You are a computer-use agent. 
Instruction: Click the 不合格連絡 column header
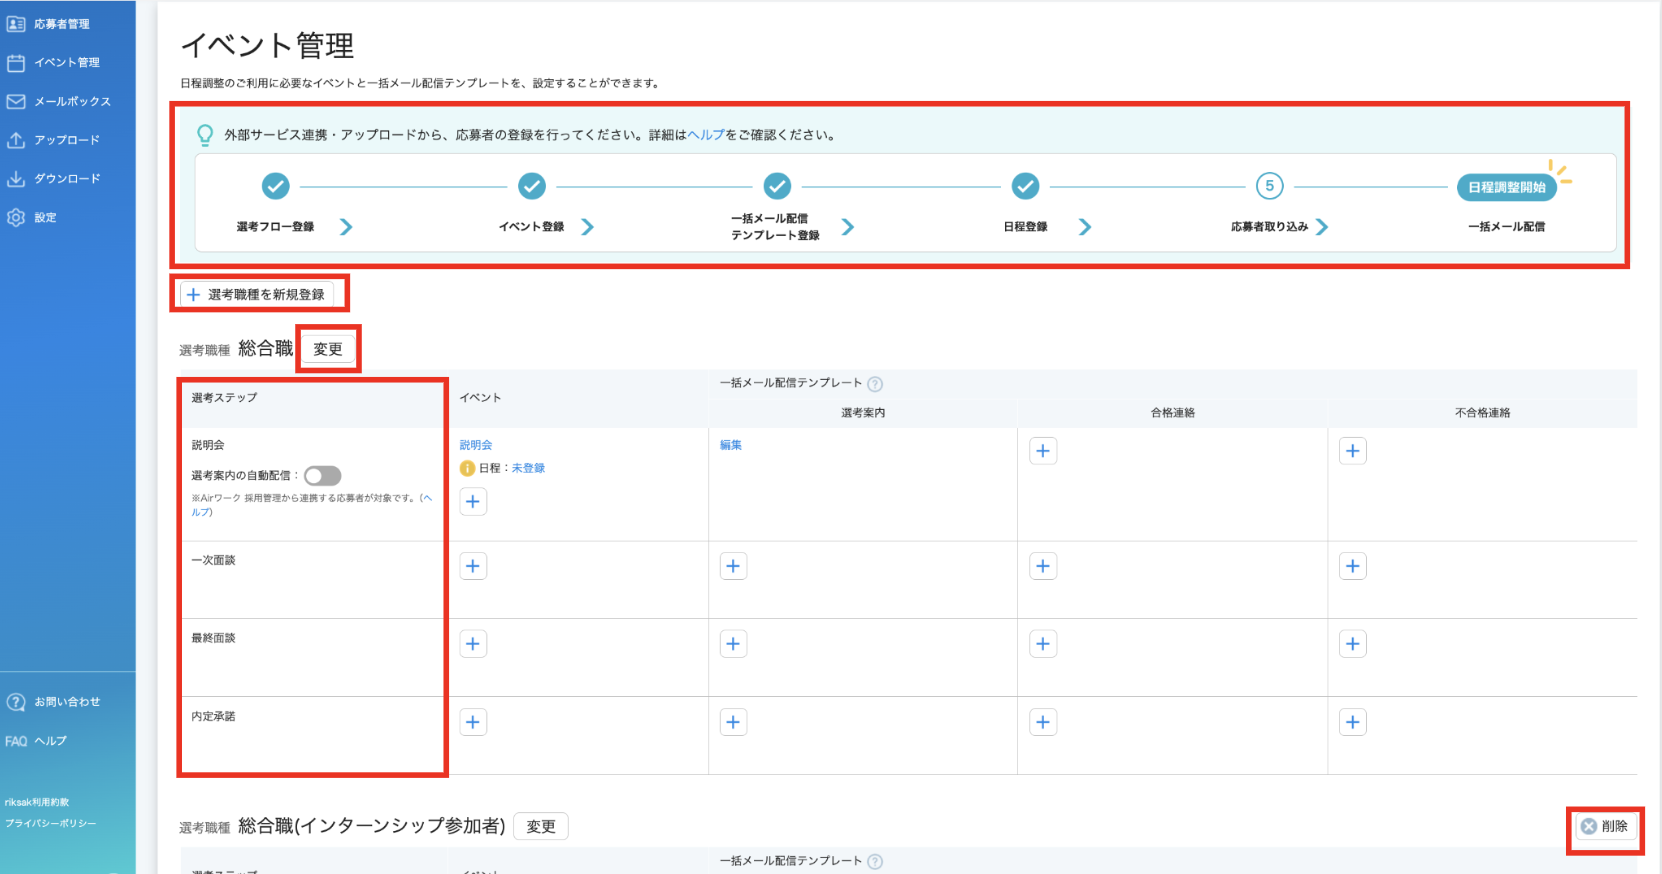[x=1482, y=412]
